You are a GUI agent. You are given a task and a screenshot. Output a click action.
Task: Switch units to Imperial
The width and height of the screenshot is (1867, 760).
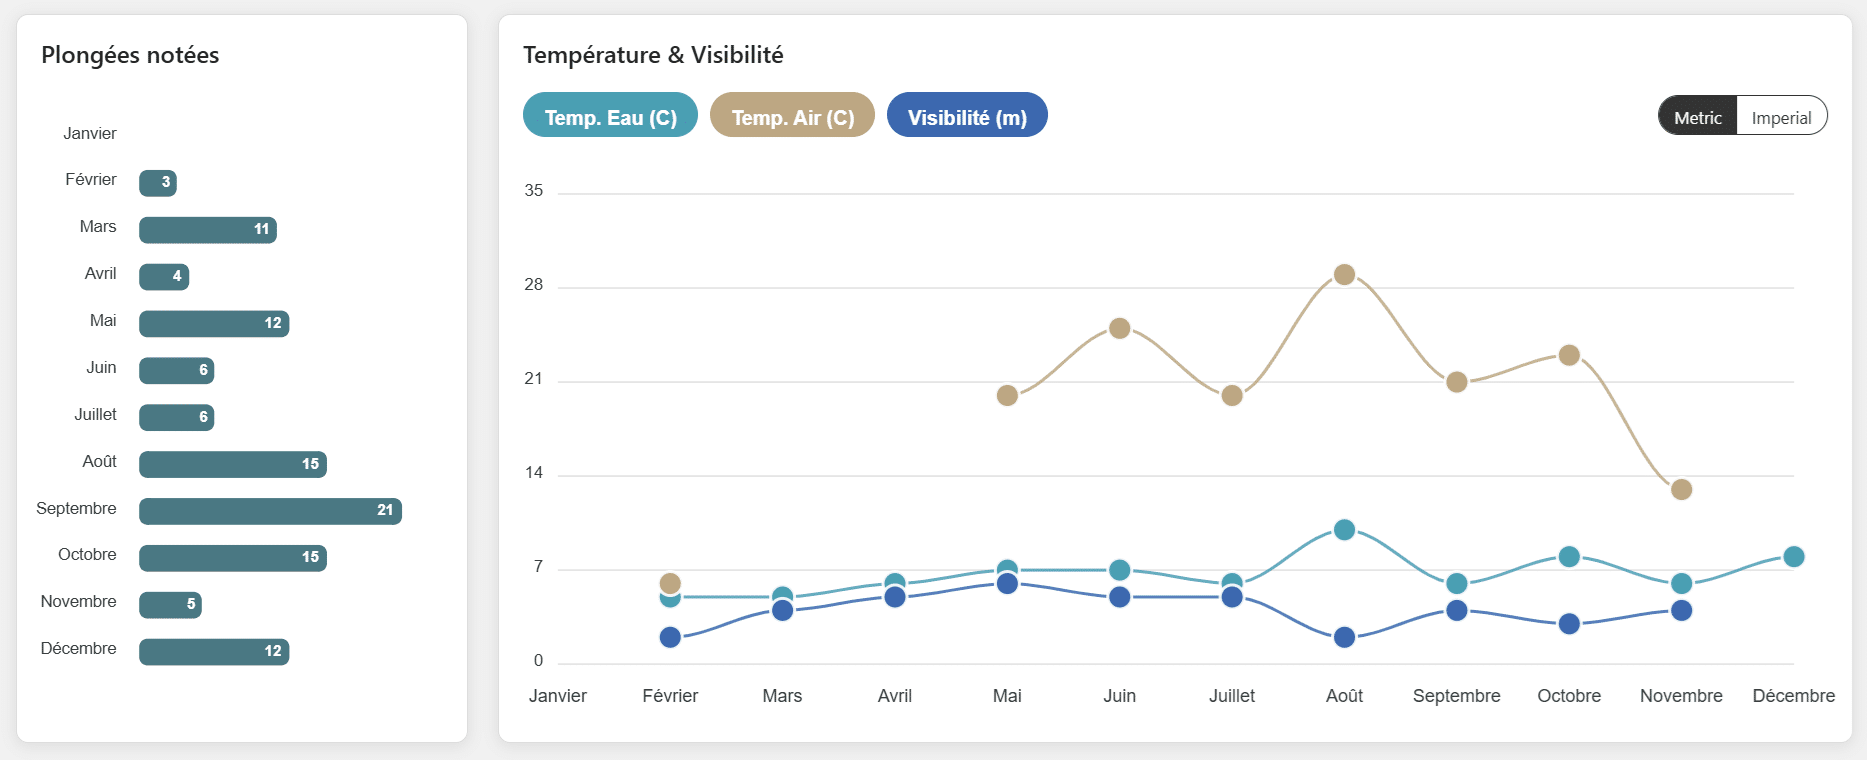tap(1781, 117)
